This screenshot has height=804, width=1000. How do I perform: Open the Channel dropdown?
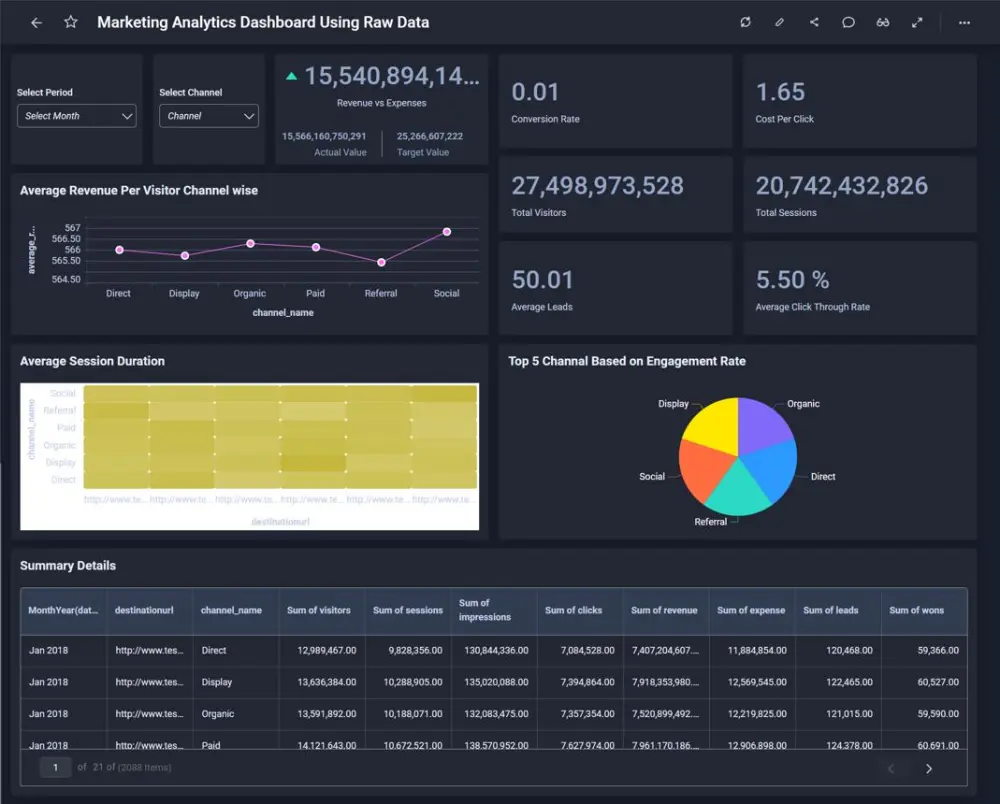click(x=209, y=116)
